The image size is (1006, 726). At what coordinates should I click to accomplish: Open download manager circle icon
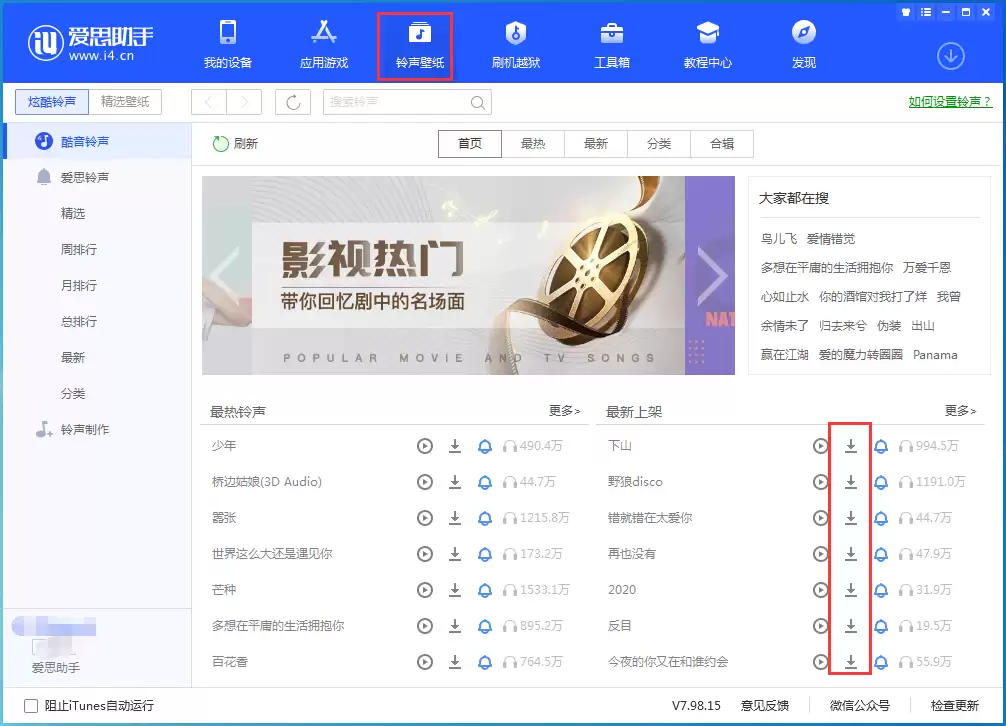point(951,56)
